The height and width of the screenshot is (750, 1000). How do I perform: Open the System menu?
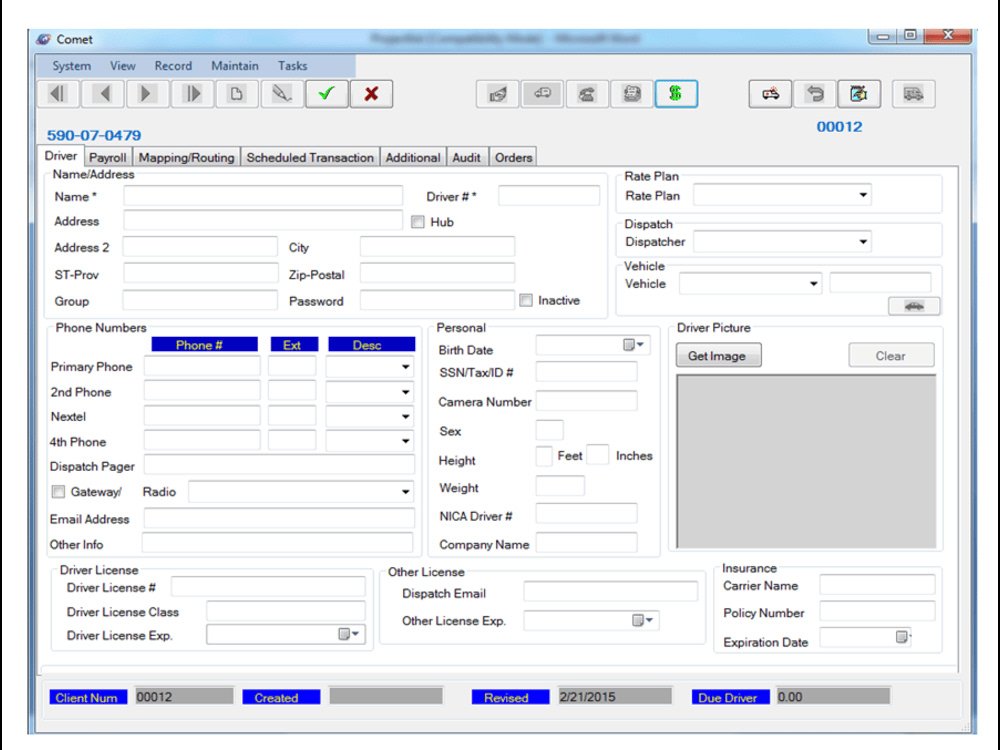71,66
